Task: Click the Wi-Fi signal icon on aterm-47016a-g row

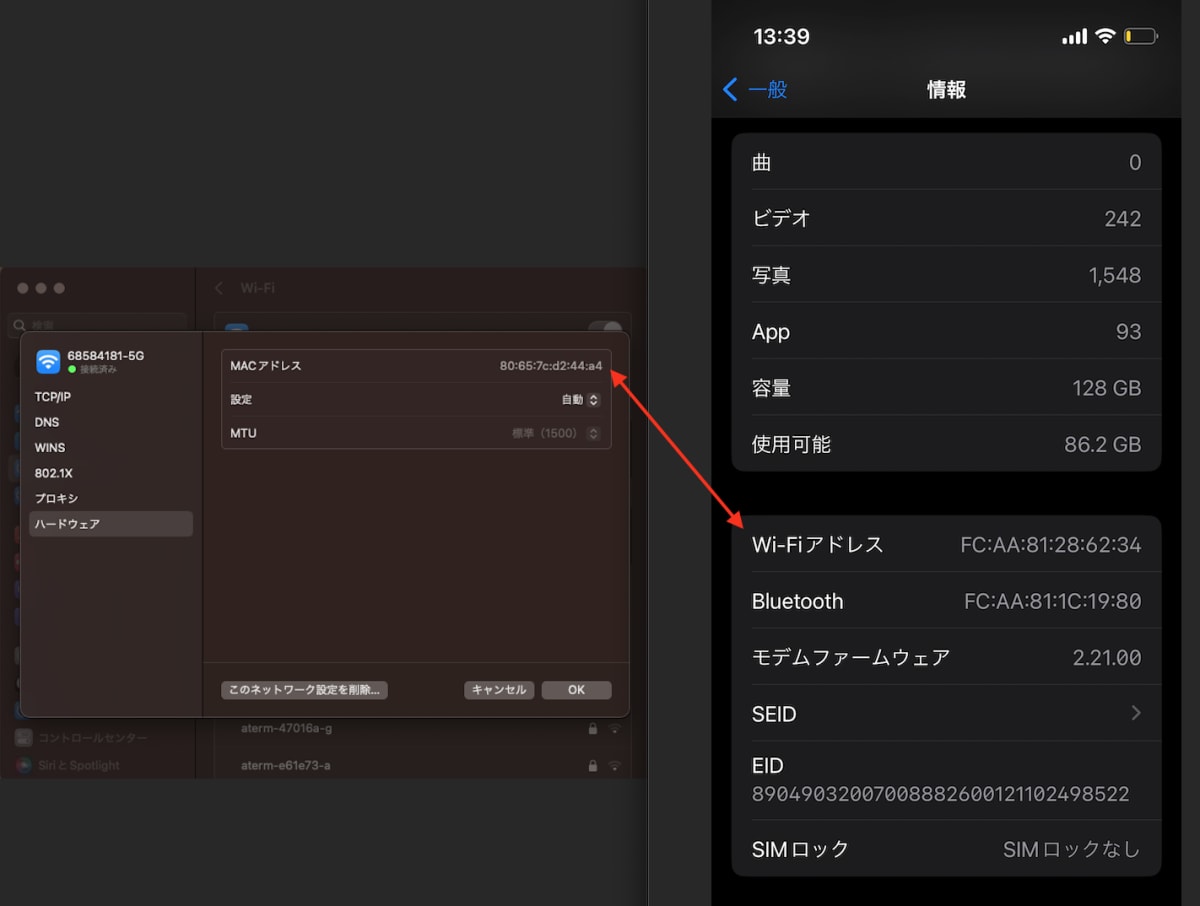Action: 614,729
